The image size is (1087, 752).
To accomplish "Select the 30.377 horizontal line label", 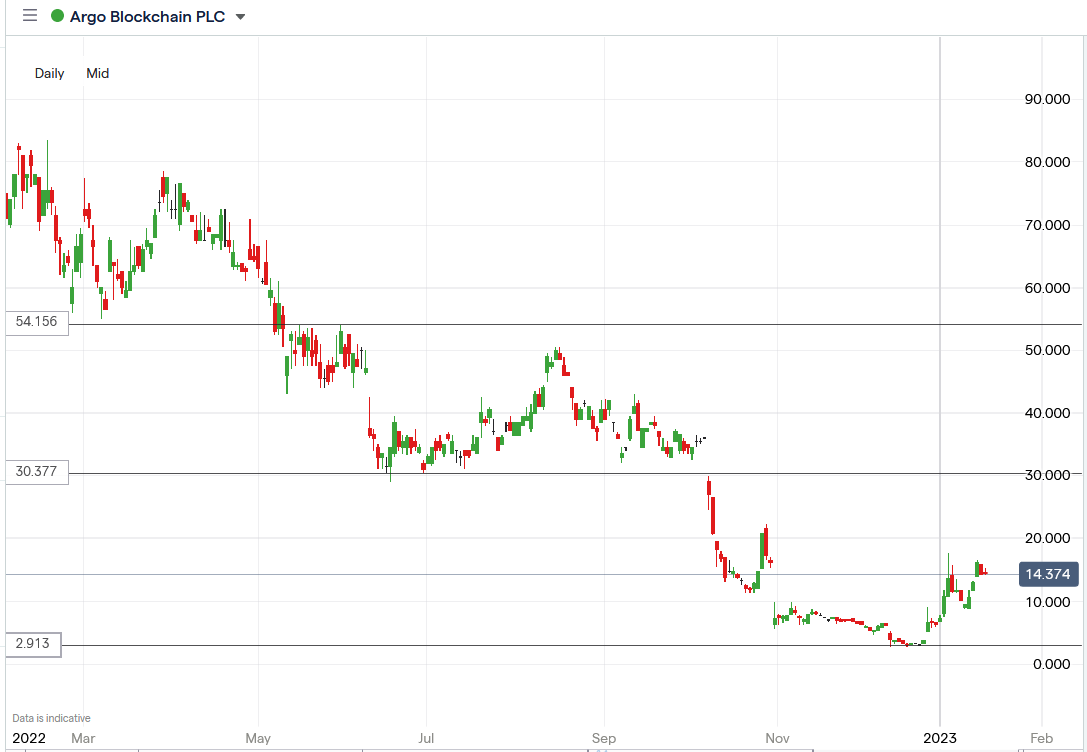I will click(37, 471).
